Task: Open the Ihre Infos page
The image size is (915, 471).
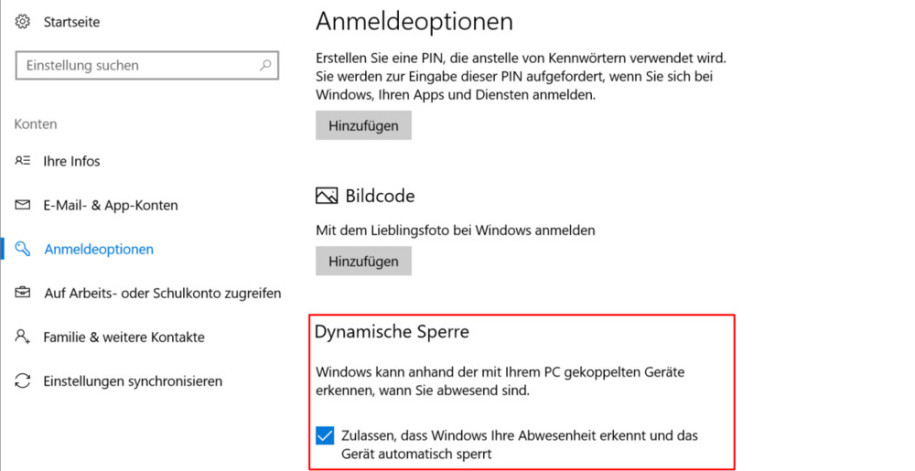Action: click(72, 161)
